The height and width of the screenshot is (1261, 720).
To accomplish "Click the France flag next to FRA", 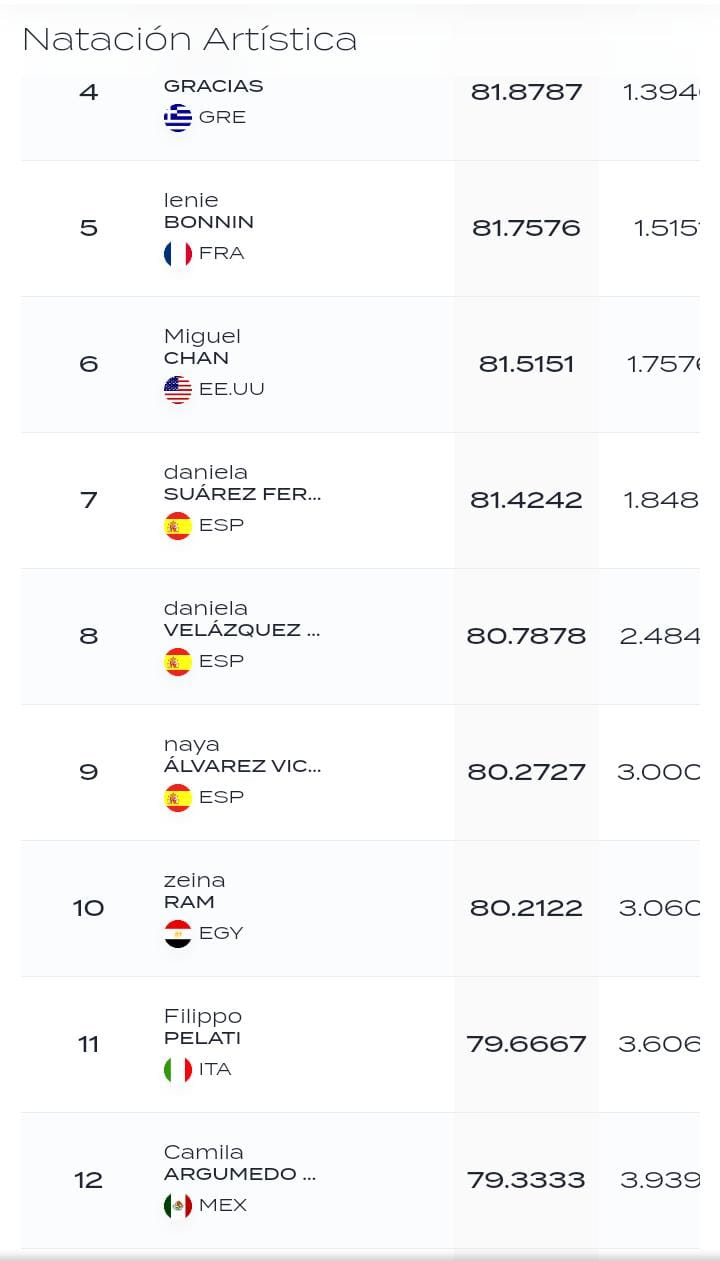I will point(178,253).
